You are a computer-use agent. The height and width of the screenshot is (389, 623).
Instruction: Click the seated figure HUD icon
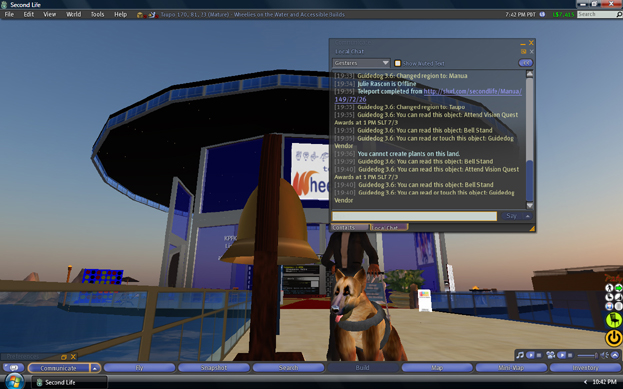[x=609, y=297]
